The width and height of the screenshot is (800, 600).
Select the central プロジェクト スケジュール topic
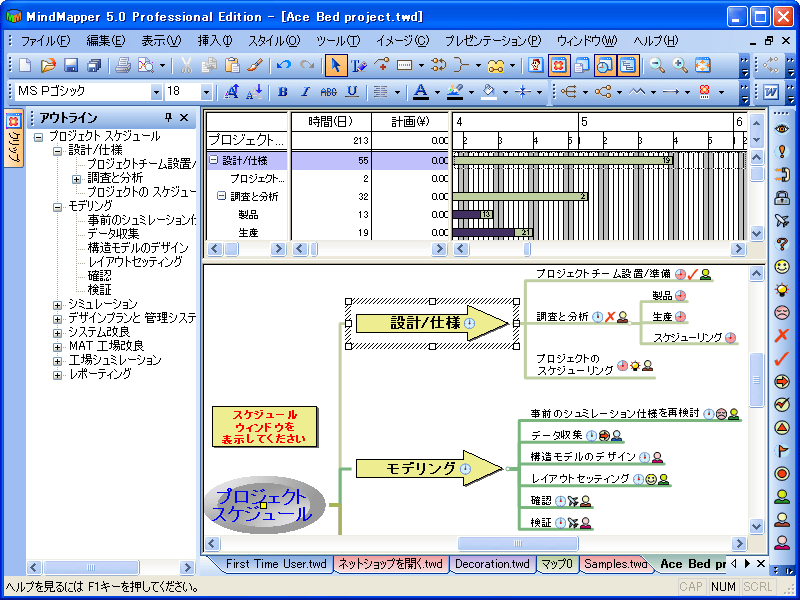pos(264,504)
